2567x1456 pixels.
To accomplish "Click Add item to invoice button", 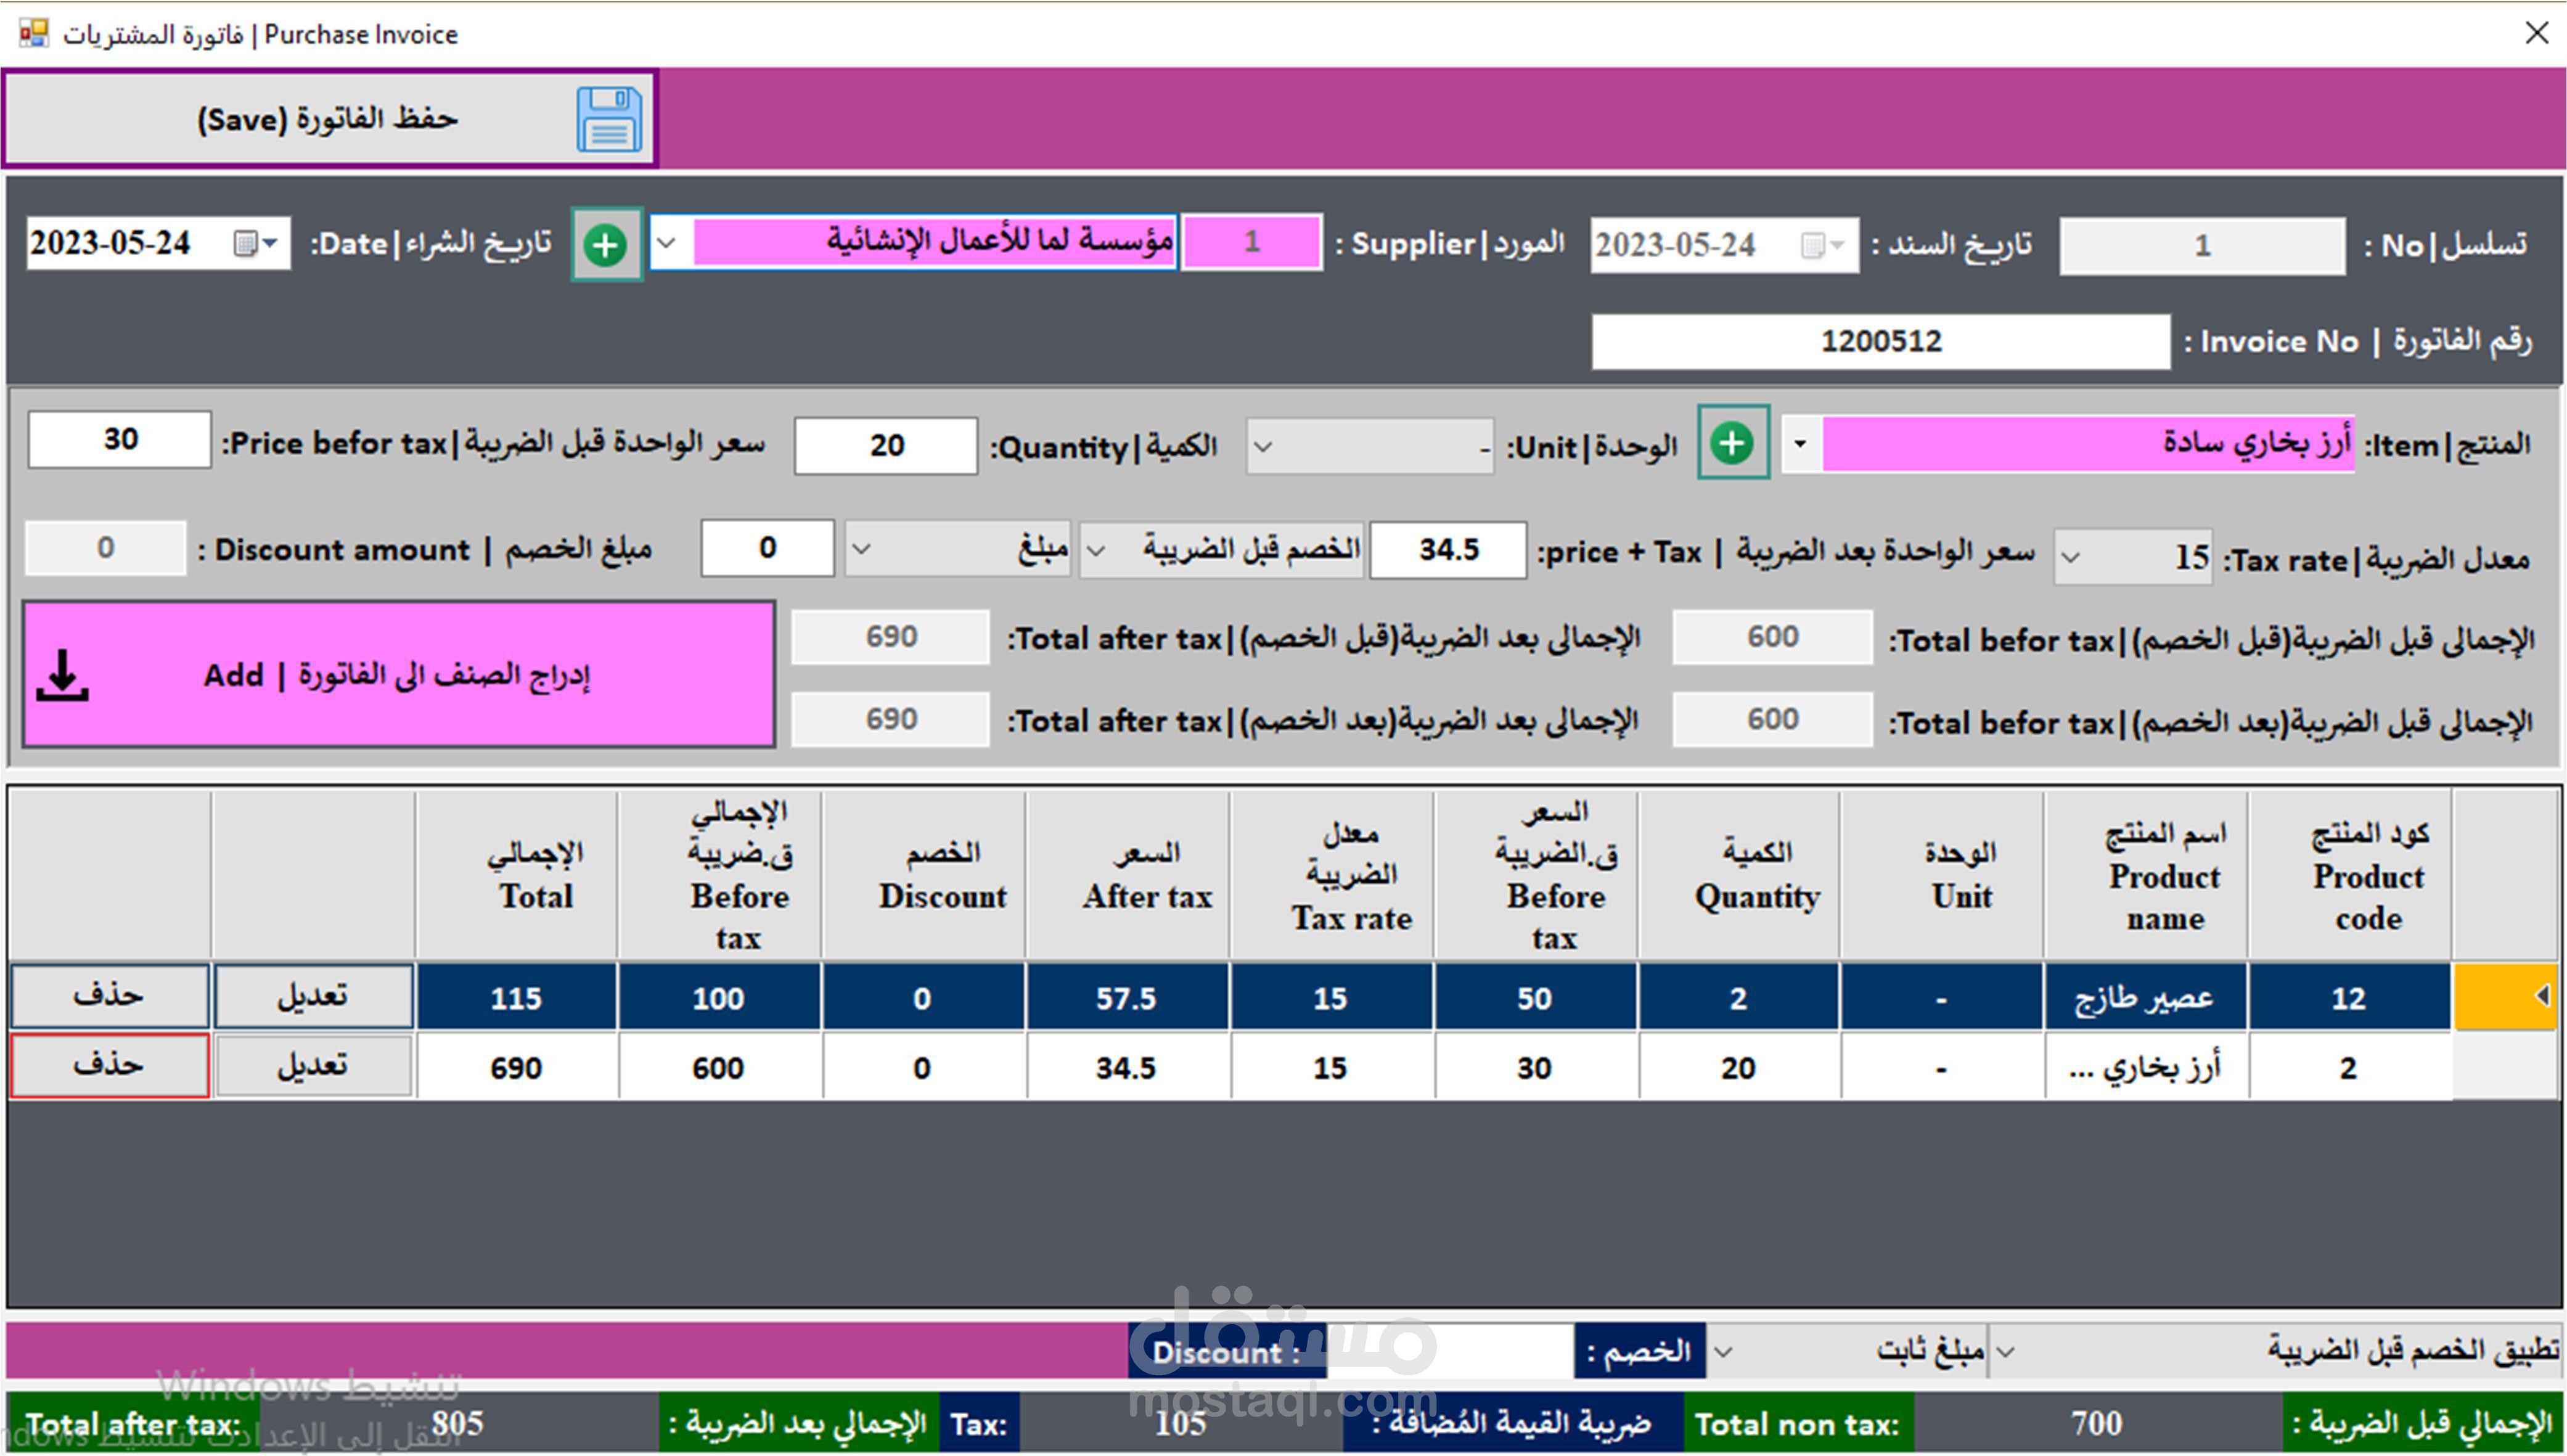I will [398, 676].
